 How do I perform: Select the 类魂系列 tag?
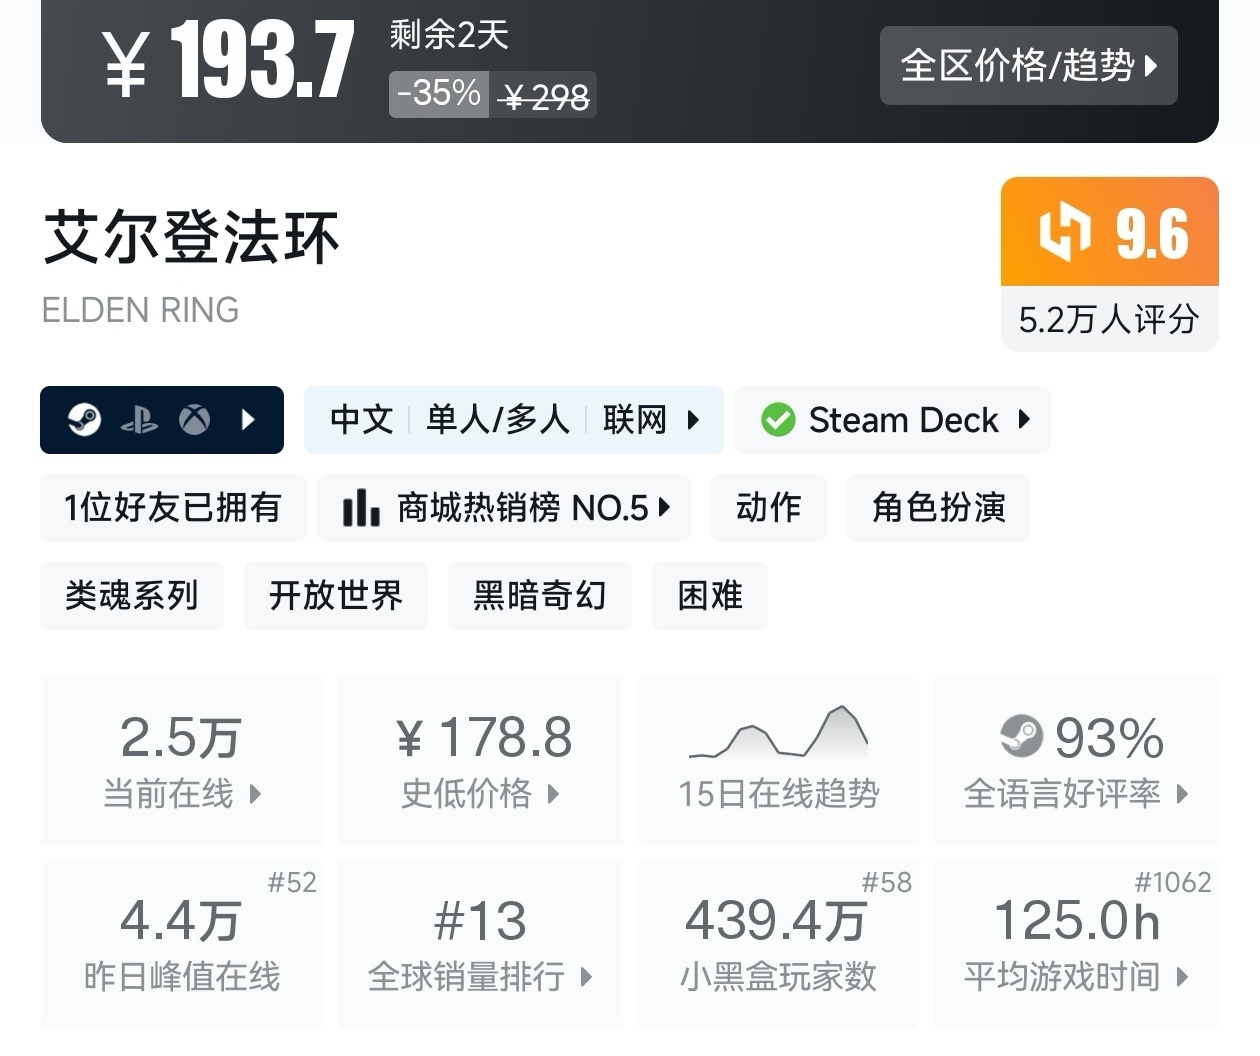132,596
